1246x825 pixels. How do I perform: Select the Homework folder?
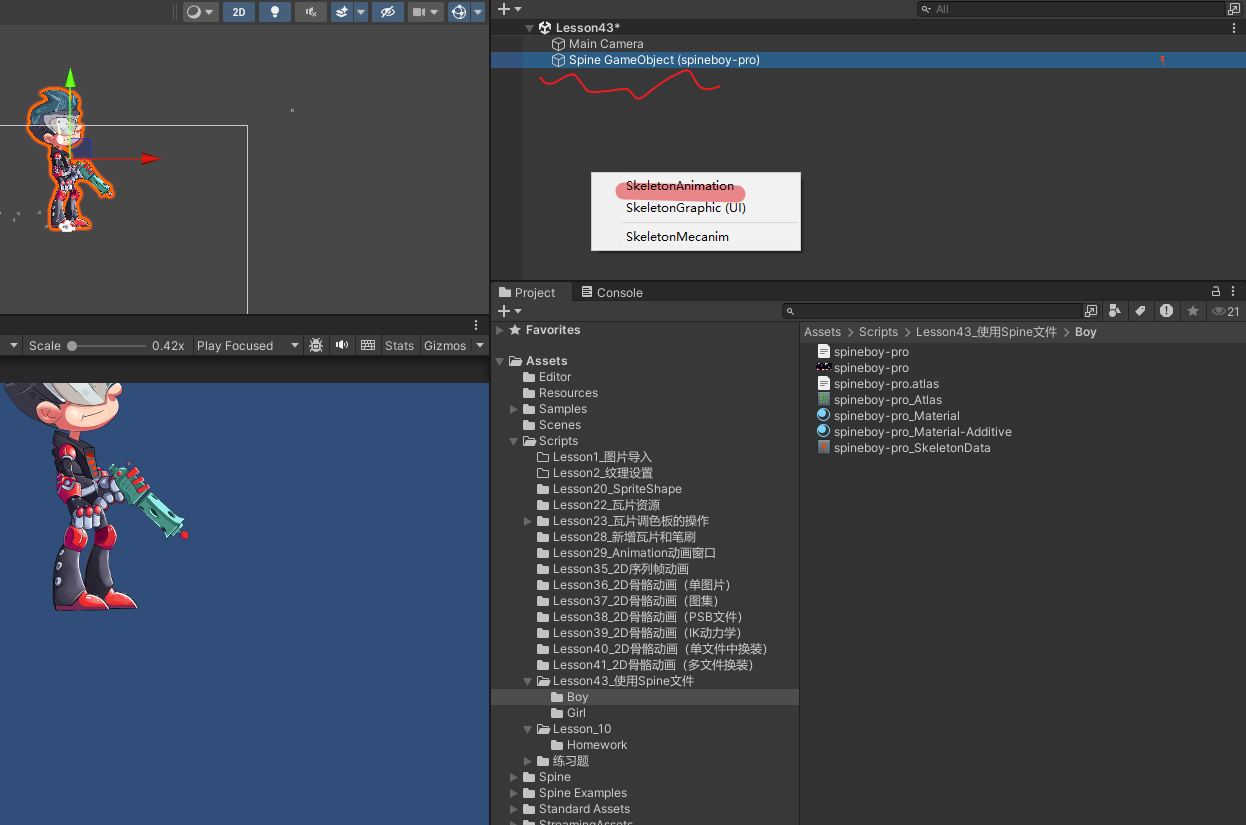(589, 745)
